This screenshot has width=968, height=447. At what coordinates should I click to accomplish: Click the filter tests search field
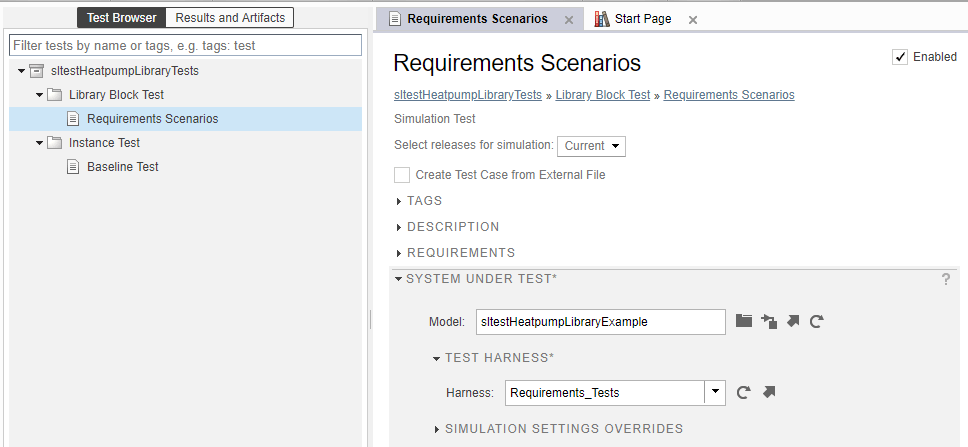(186, 46)
